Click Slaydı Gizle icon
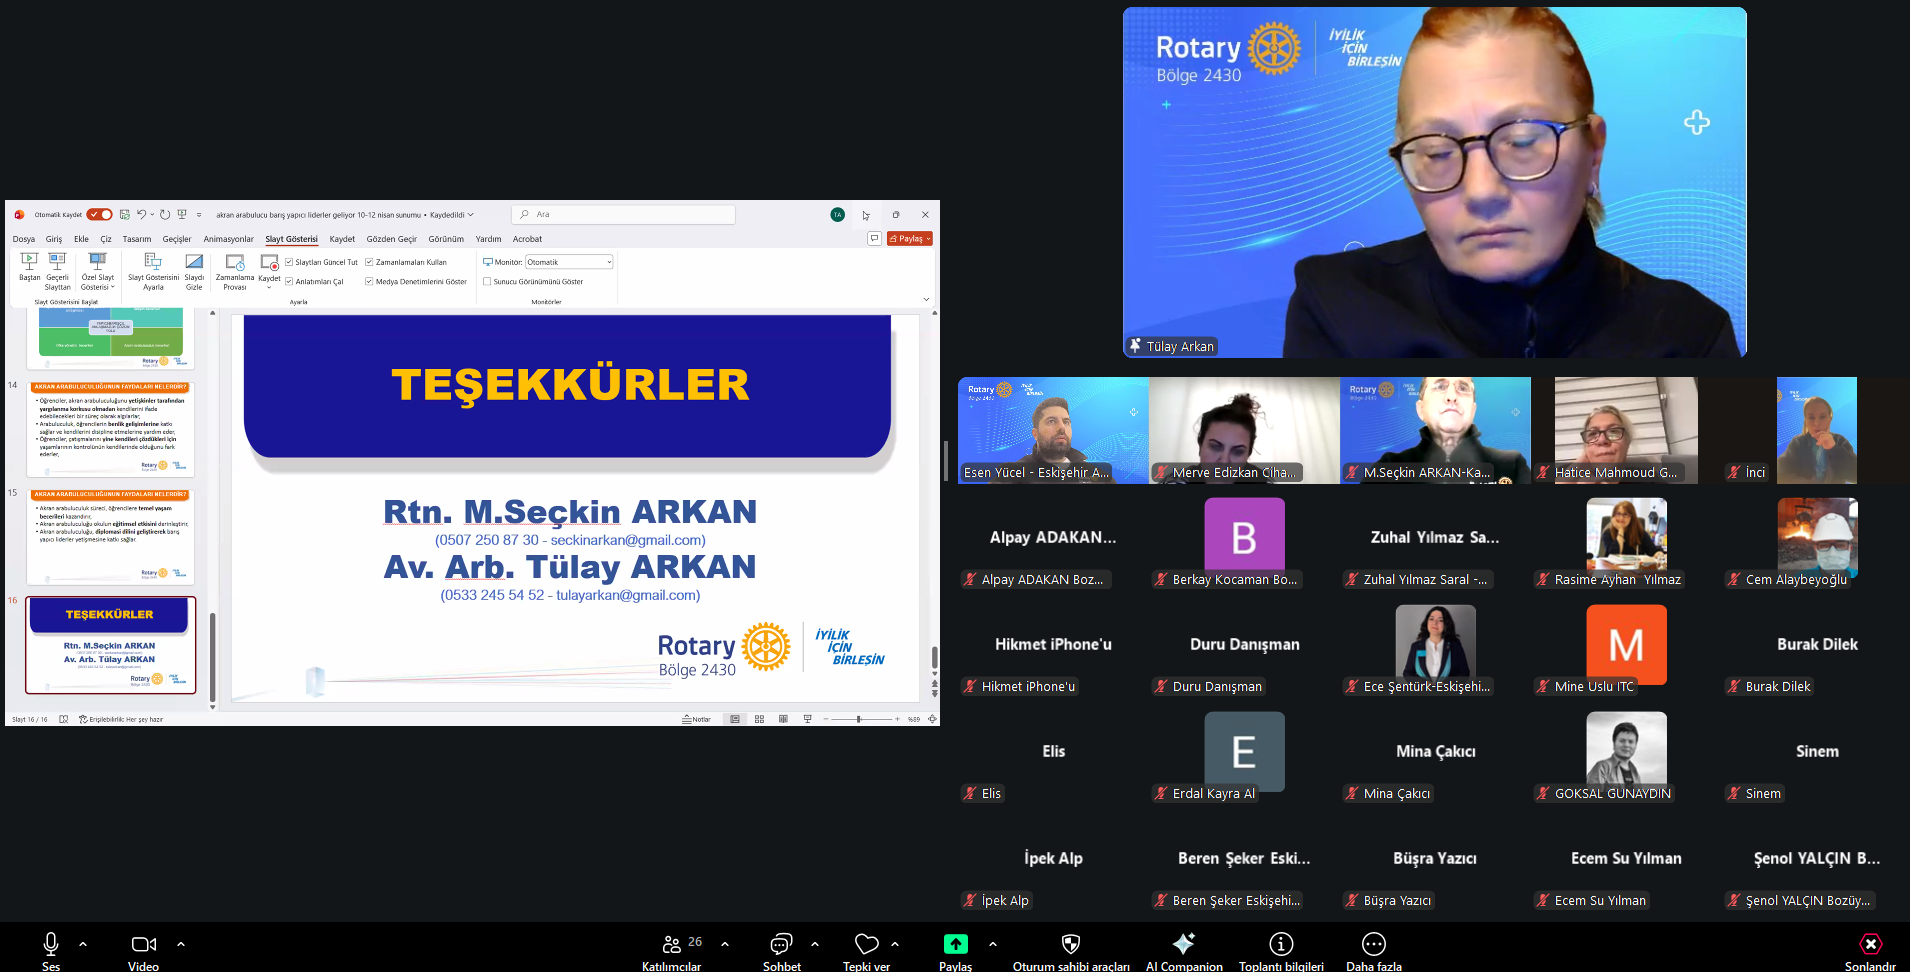This screenshot has height=972, width=1910. coord(194,263)
